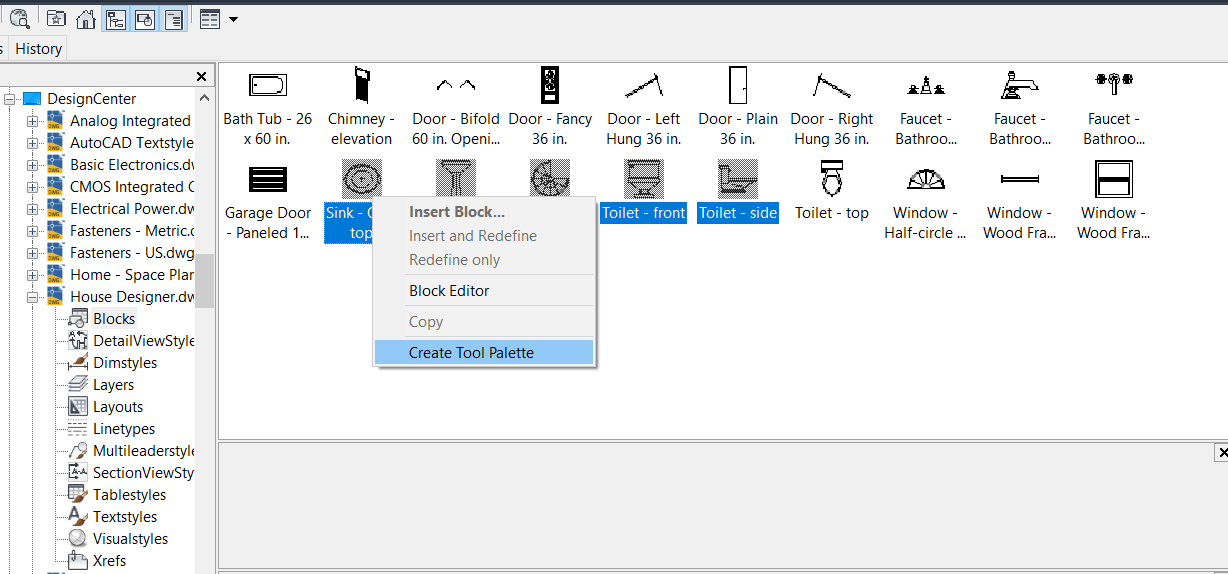Collapse the House Designer.dwg tree node
The image size is (1228, 574).
pyautogui.click(x=32, y=297)
